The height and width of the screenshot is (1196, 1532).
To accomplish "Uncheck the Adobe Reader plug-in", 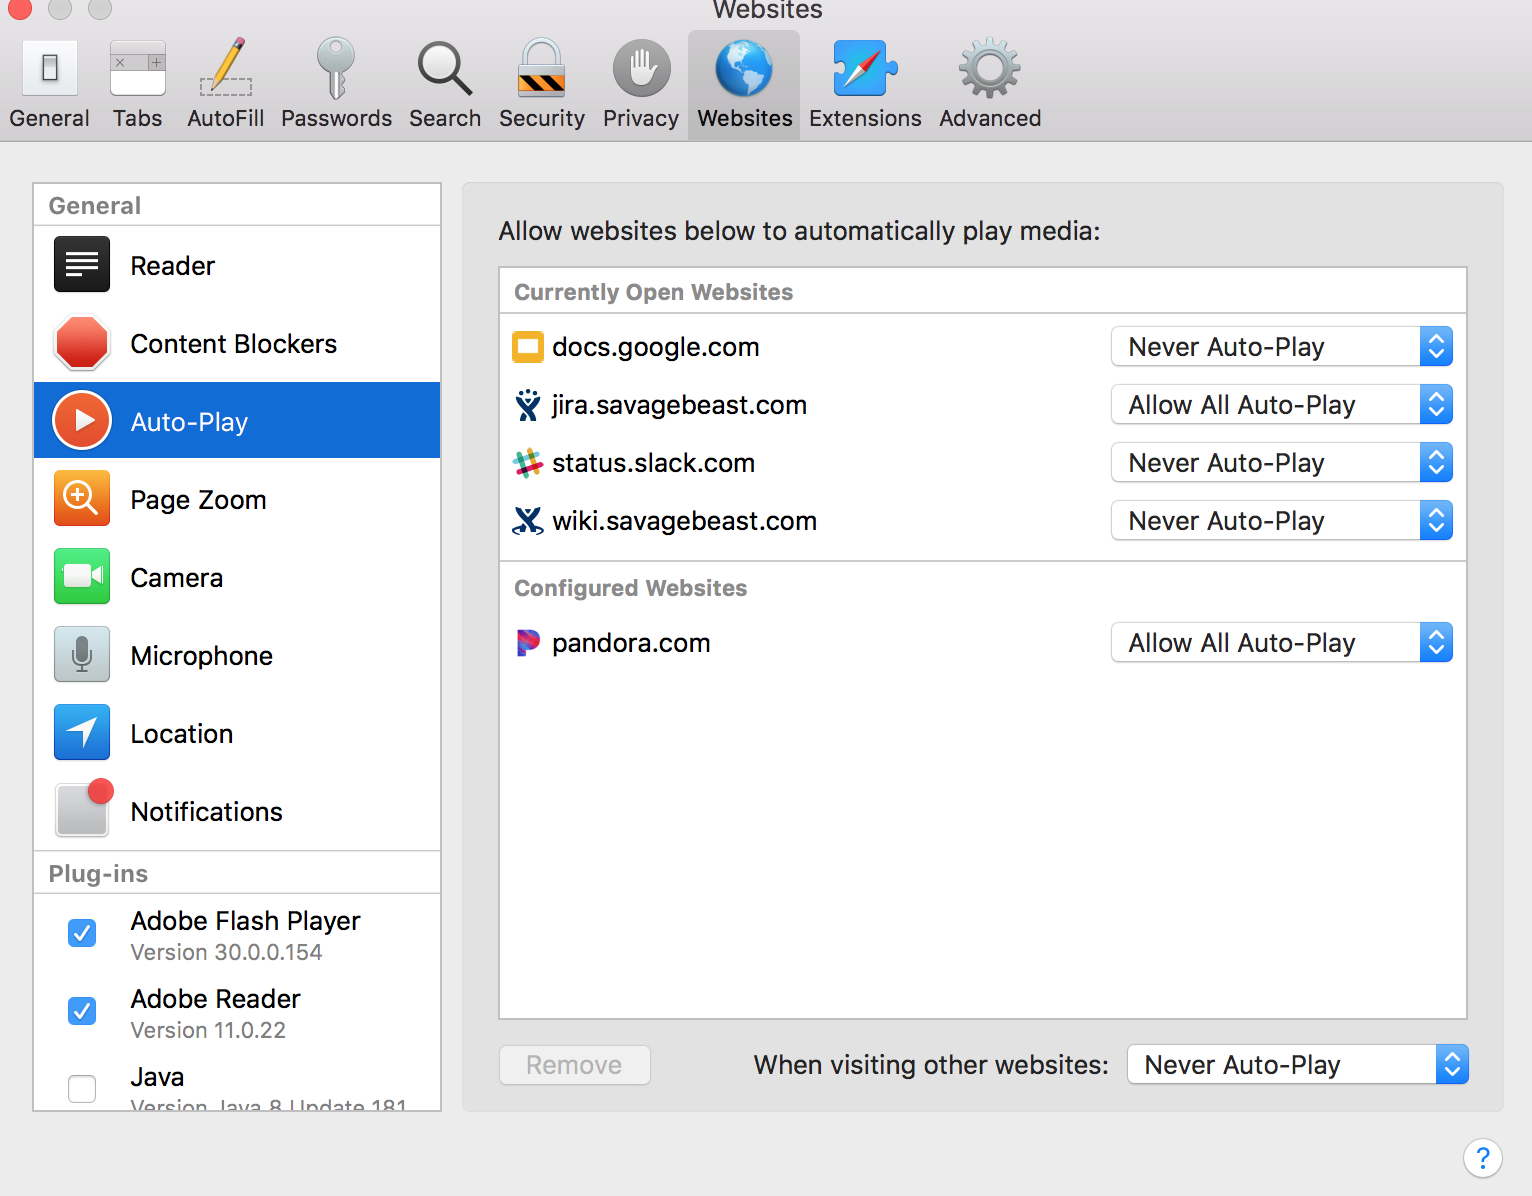I will click(82, 1011).
